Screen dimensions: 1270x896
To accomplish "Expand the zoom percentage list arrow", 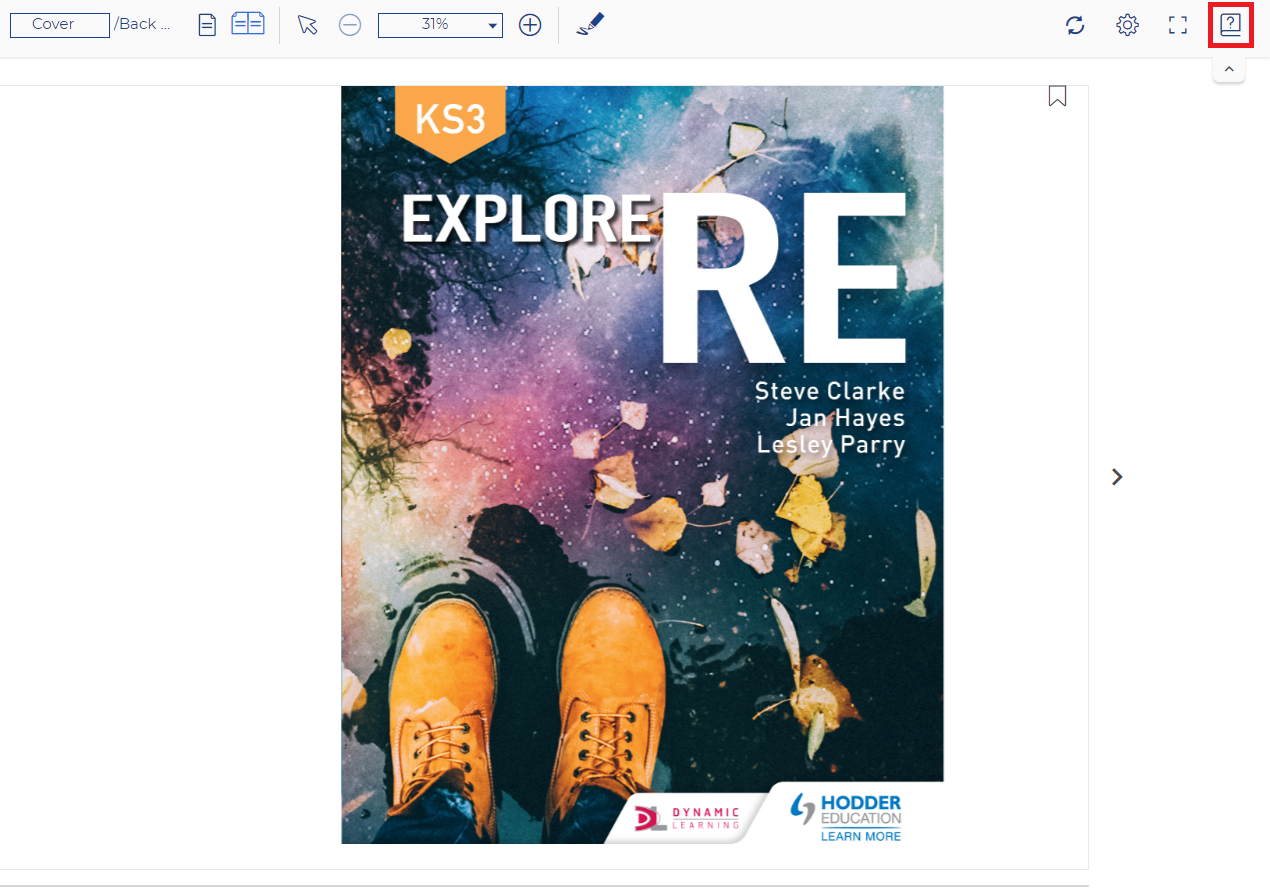I will click(x=491, y=25).
